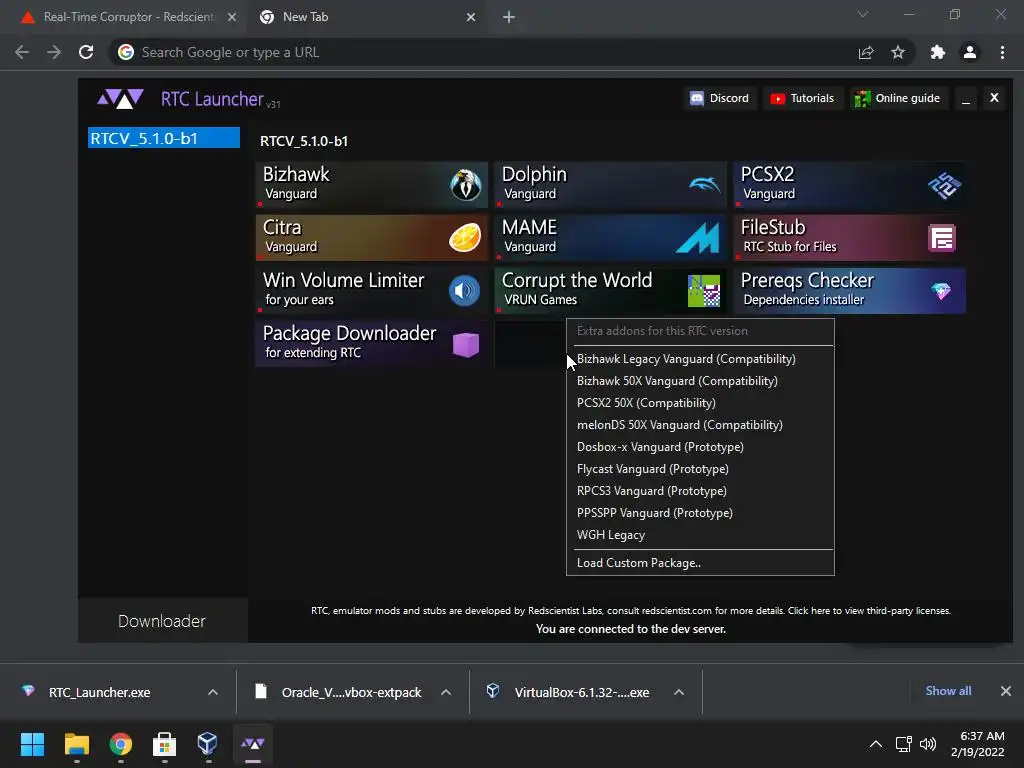Open RTC Launcher taskbar icon
Screen dimensions: 1024x768
pos(253,744)
